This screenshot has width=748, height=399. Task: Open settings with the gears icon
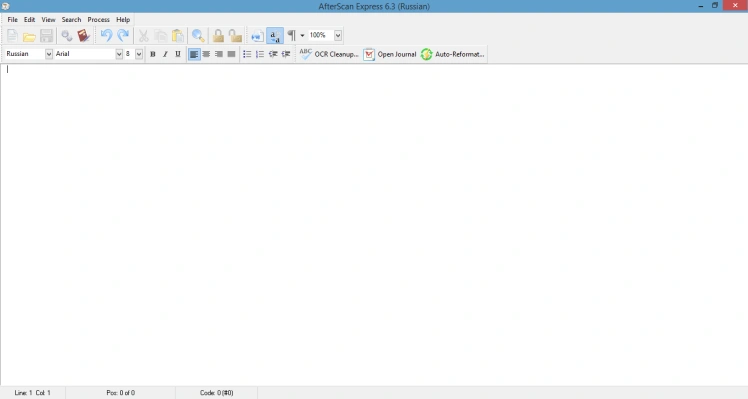67,36
